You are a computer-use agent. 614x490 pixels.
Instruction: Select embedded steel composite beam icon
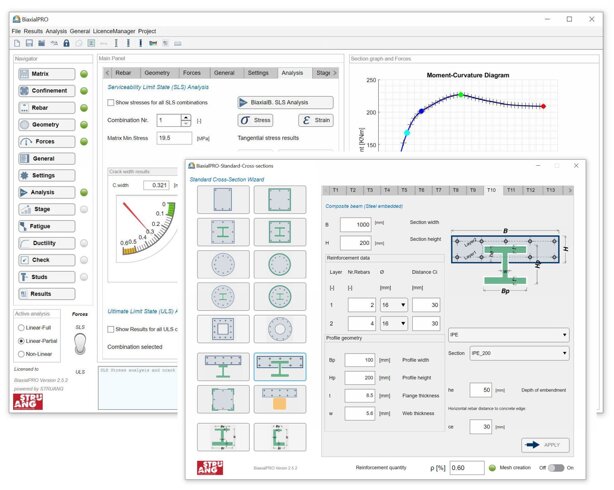[280, 367]
